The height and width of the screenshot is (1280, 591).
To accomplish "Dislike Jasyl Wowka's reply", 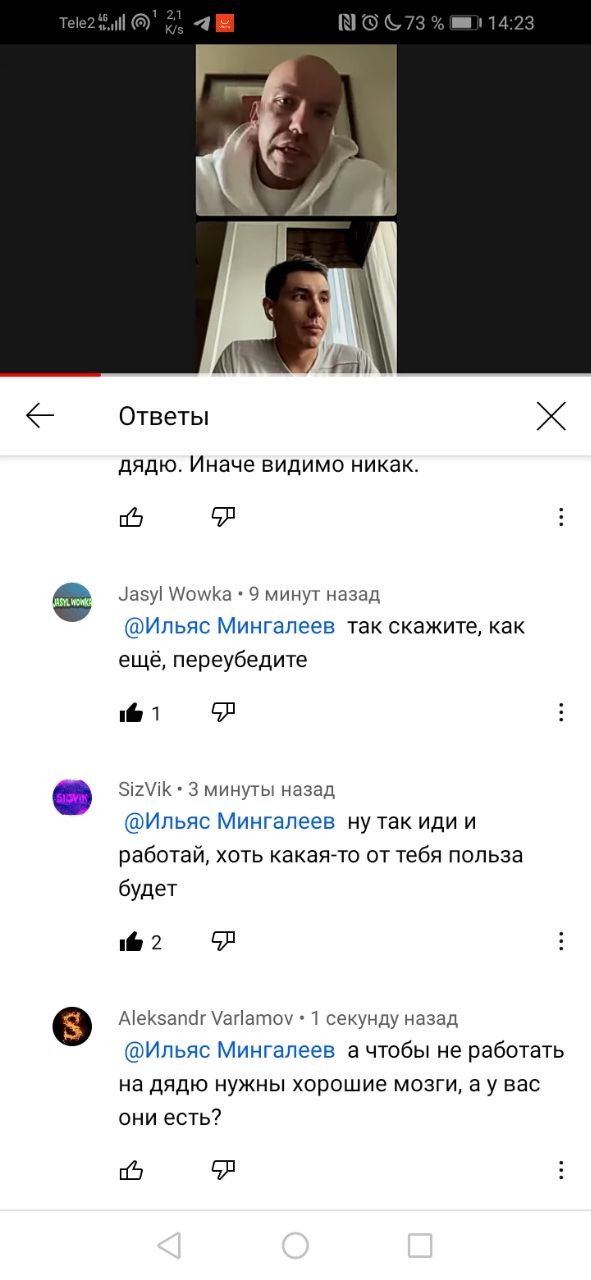I will [x=223, y=712].
